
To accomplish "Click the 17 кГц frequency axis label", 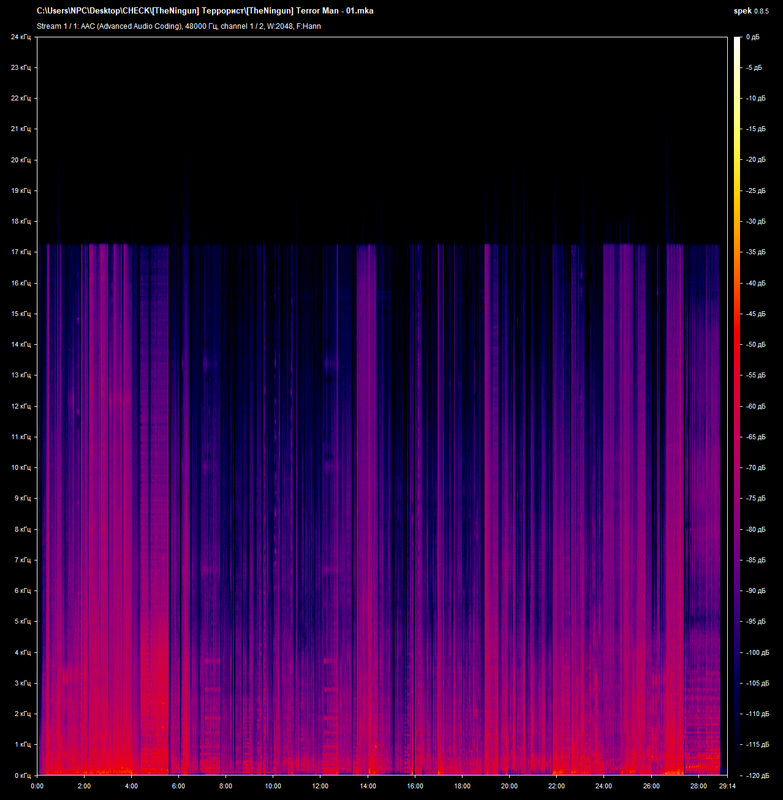I will (21, 252).
